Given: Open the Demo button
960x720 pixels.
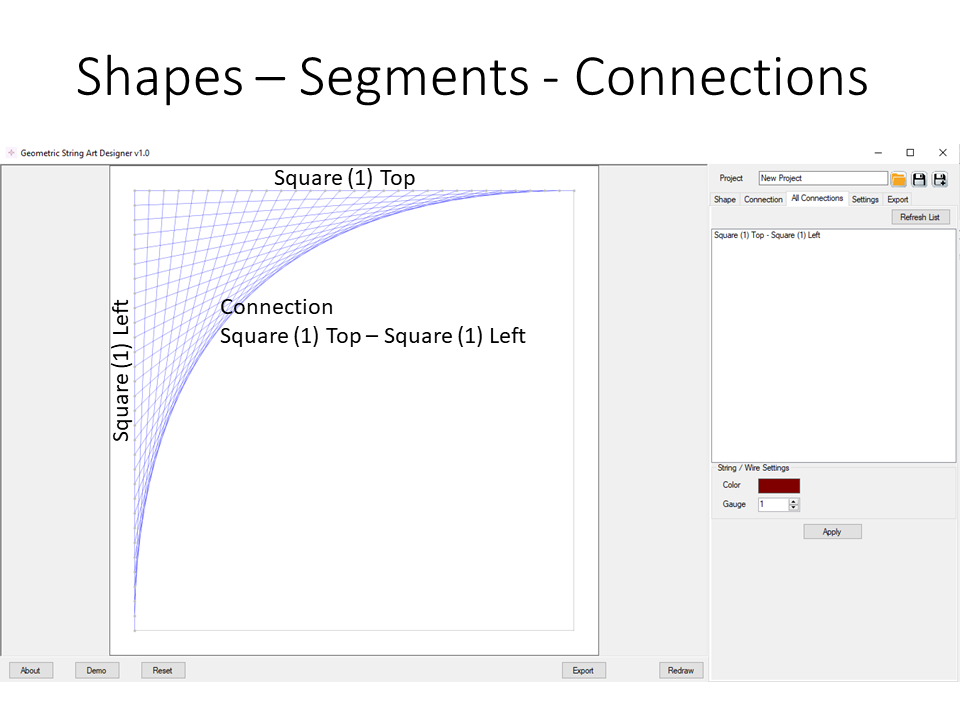Looking at the screenshot, I should pyautogui.click(x=96, y=670).
